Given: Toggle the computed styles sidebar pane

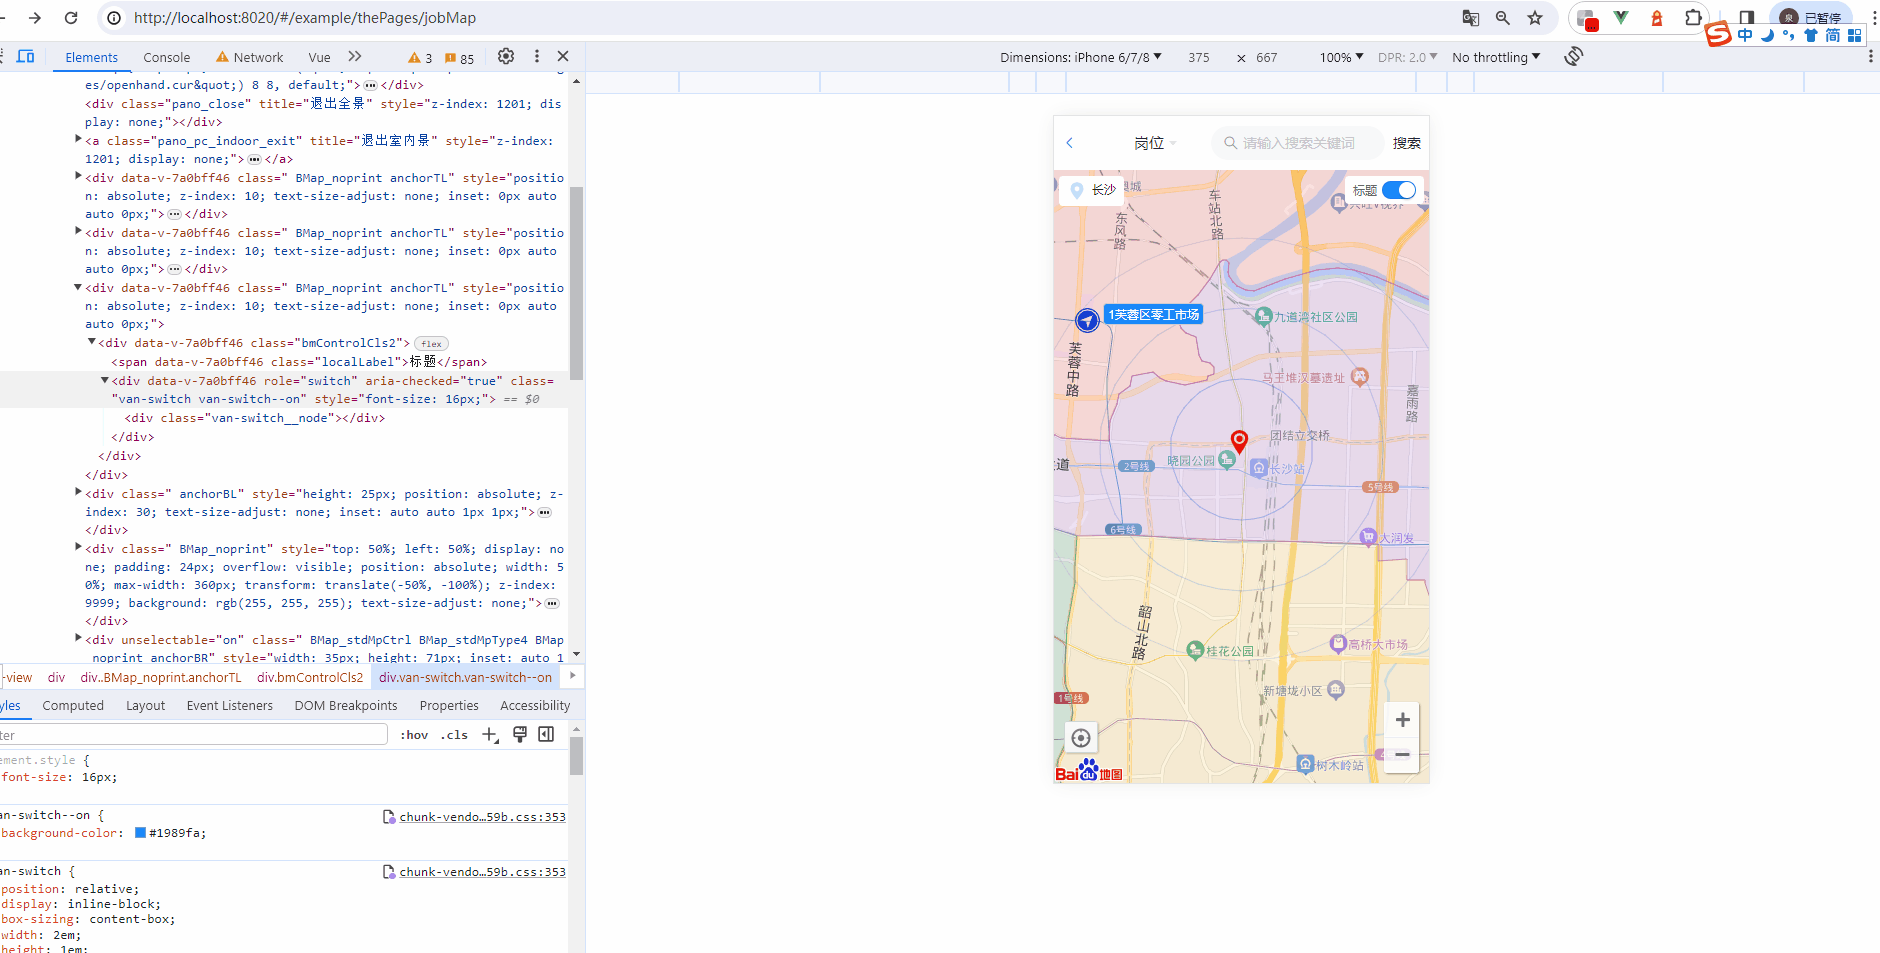Looking at the screenshot, I should click(546, 735).
